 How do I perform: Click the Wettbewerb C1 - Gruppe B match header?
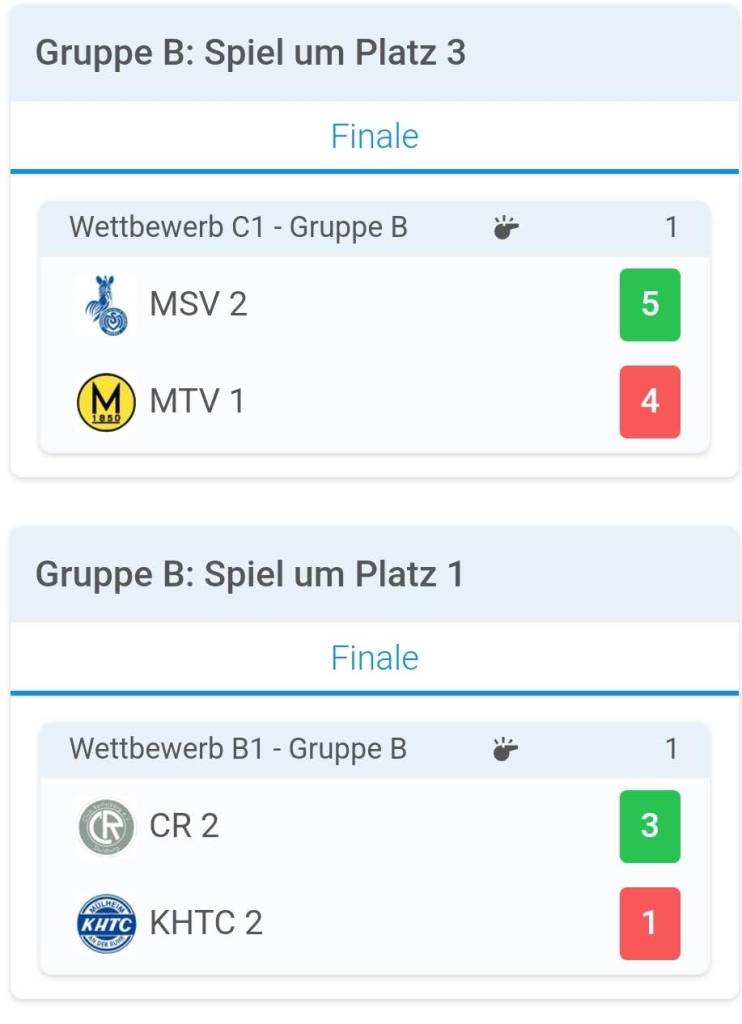tap(238, 228)
